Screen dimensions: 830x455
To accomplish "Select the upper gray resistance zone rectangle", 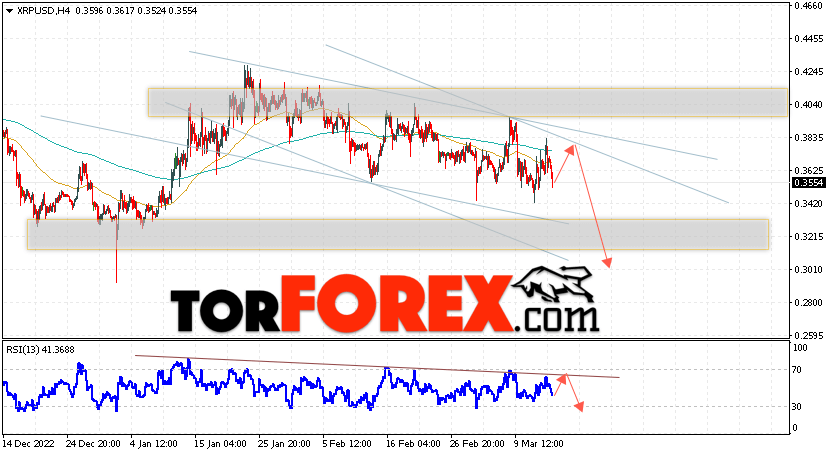I will (467, 102).
